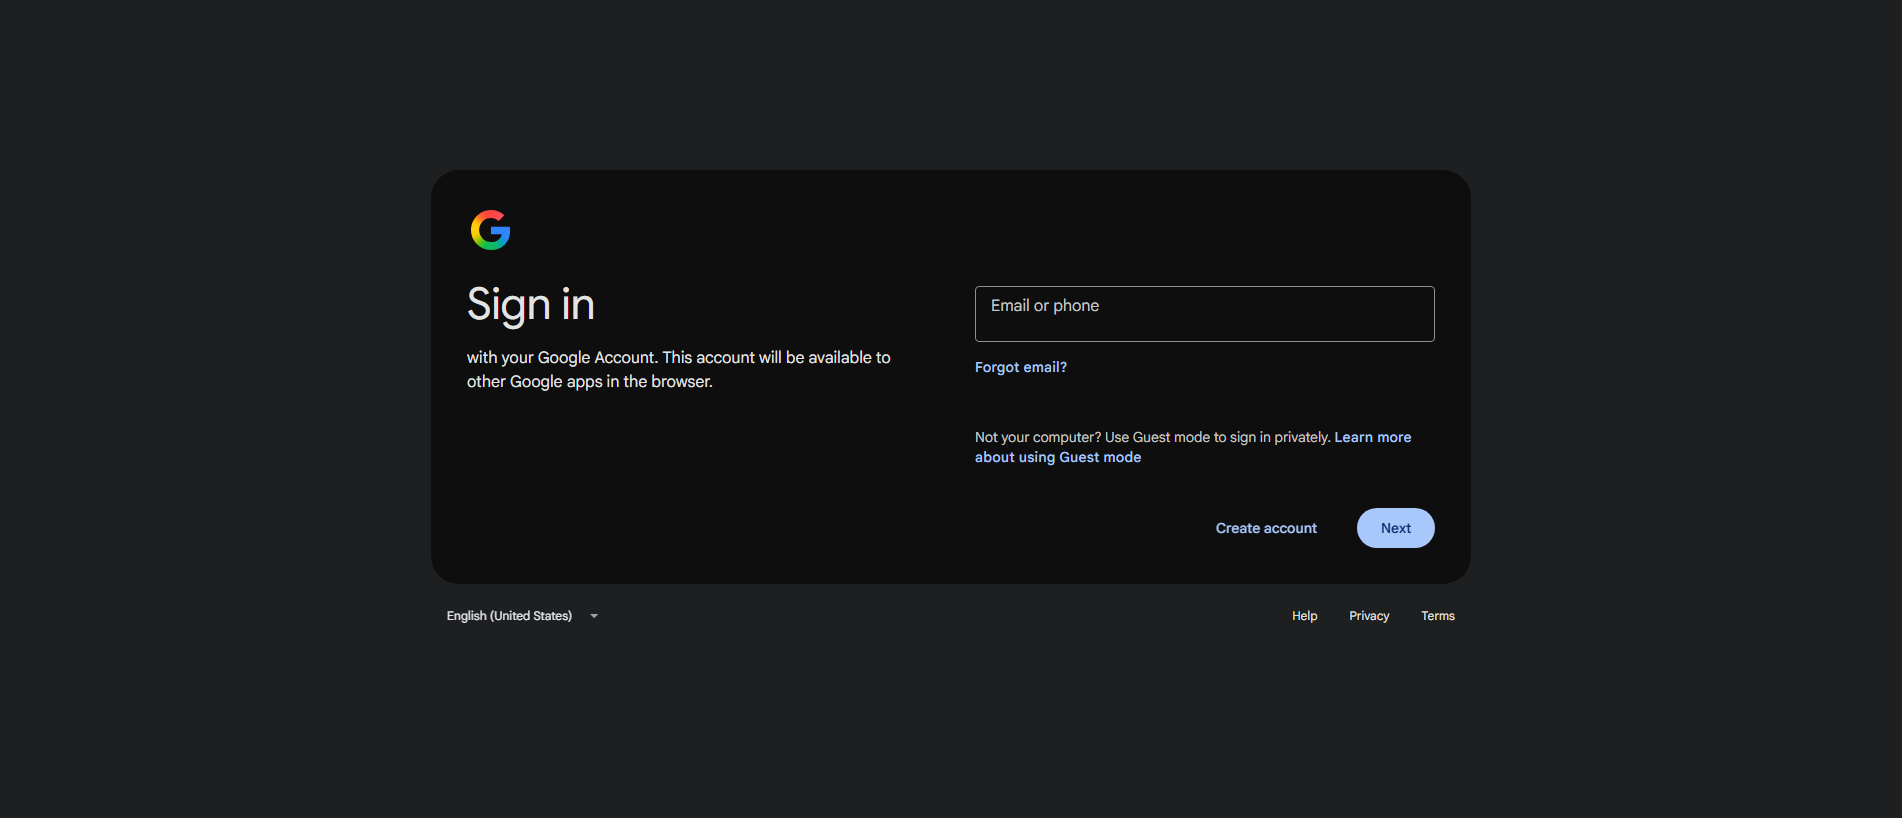Viewport: 1902px width, 818px height.
Task: Open the Help link in footer
Action: pyautogui.click(x=1304, y=616)
